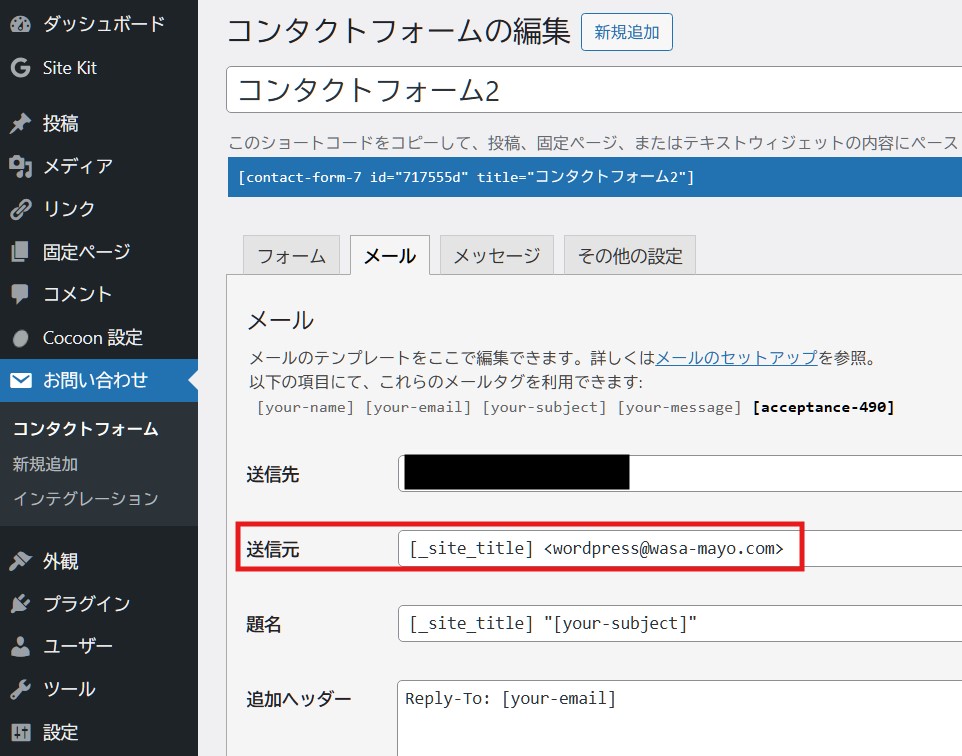This screenshot has width=962, height=756.
Task: Click the 追加ヘッダー text area
Action: tap(680, 718)
